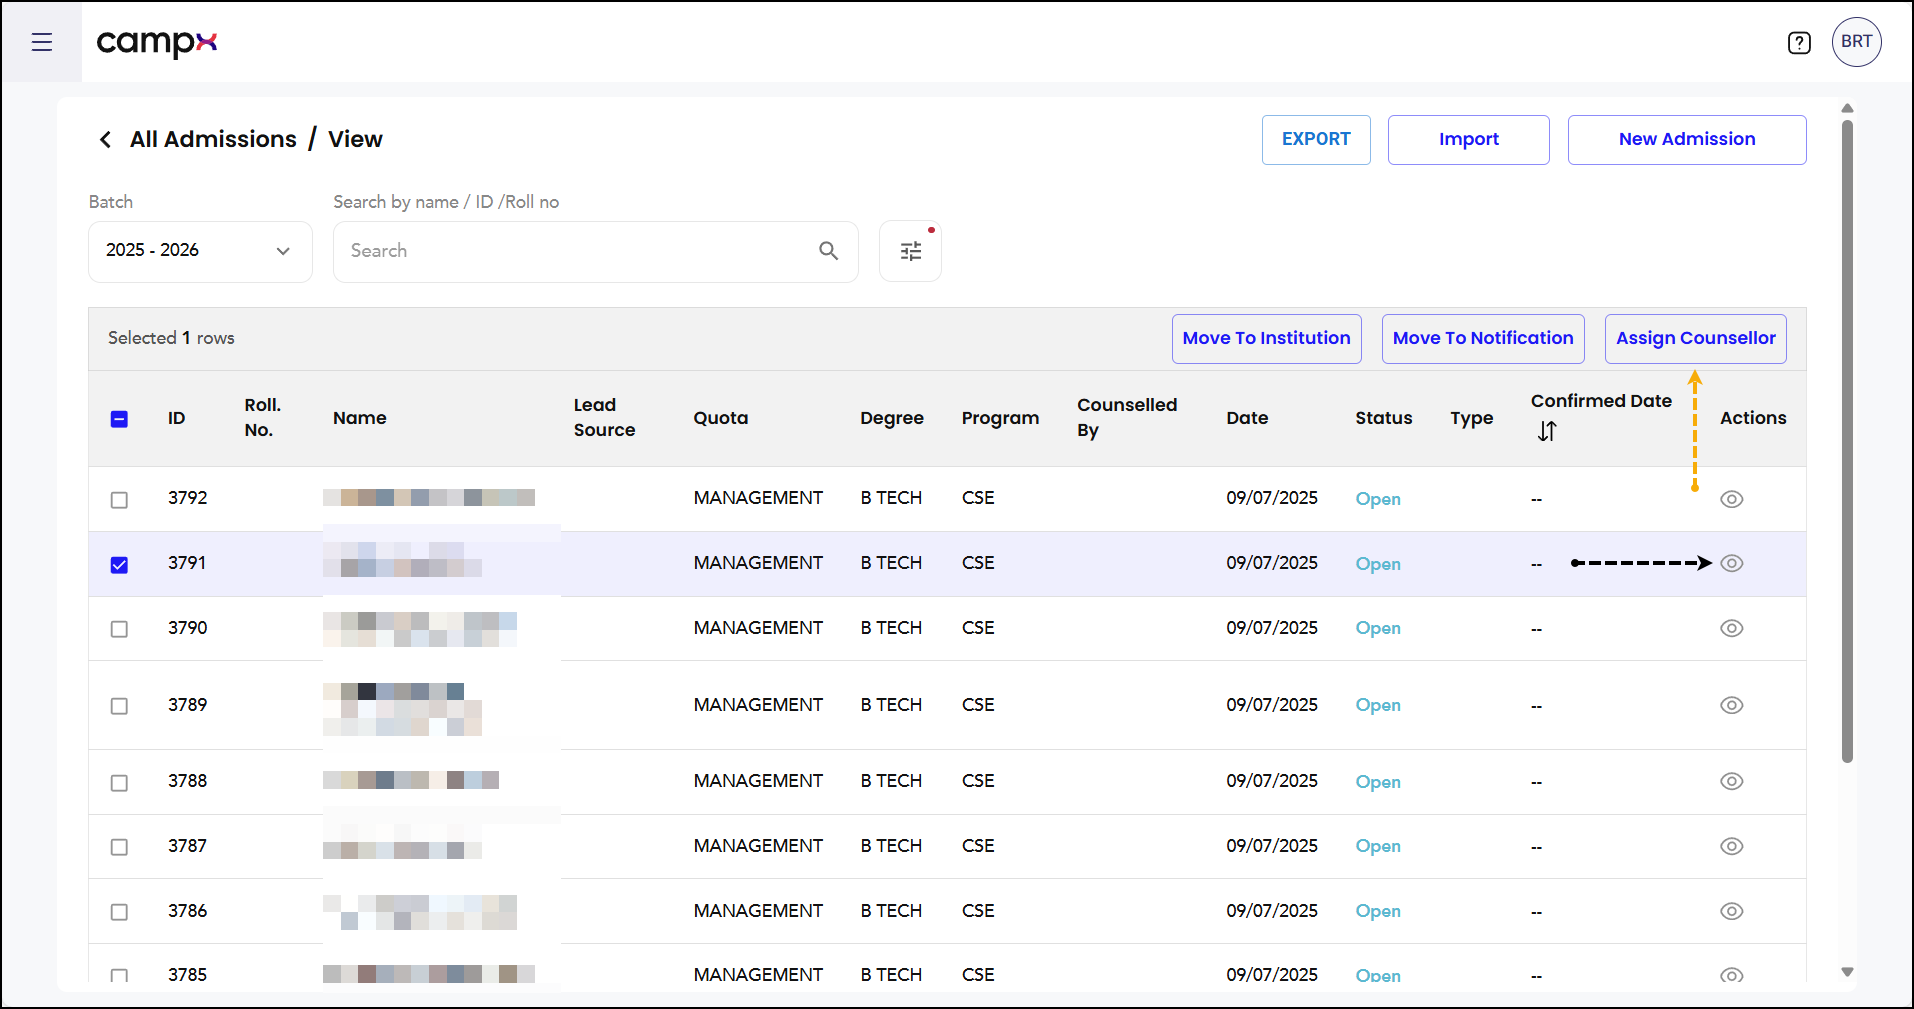Click Move To Notification button

(1483, 339)
